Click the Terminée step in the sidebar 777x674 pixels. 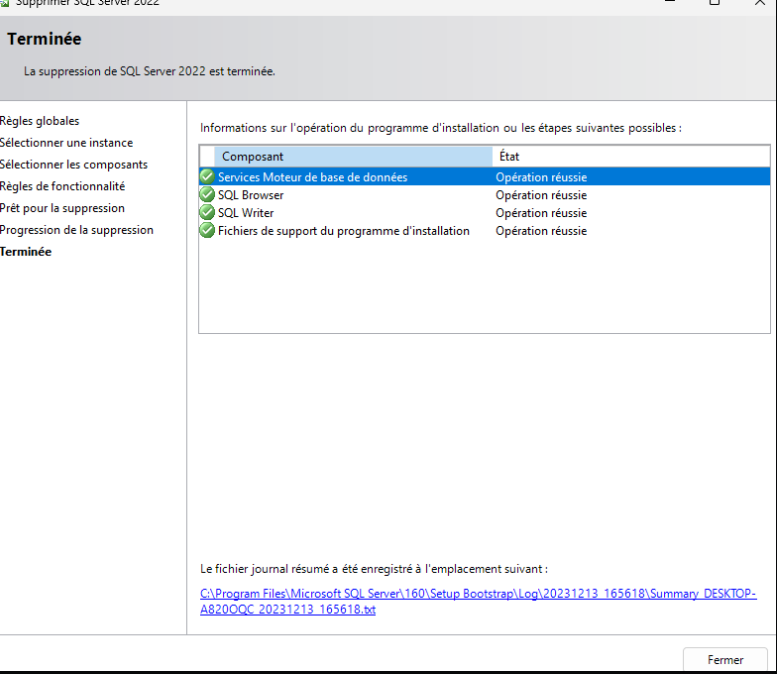[26, 252]
